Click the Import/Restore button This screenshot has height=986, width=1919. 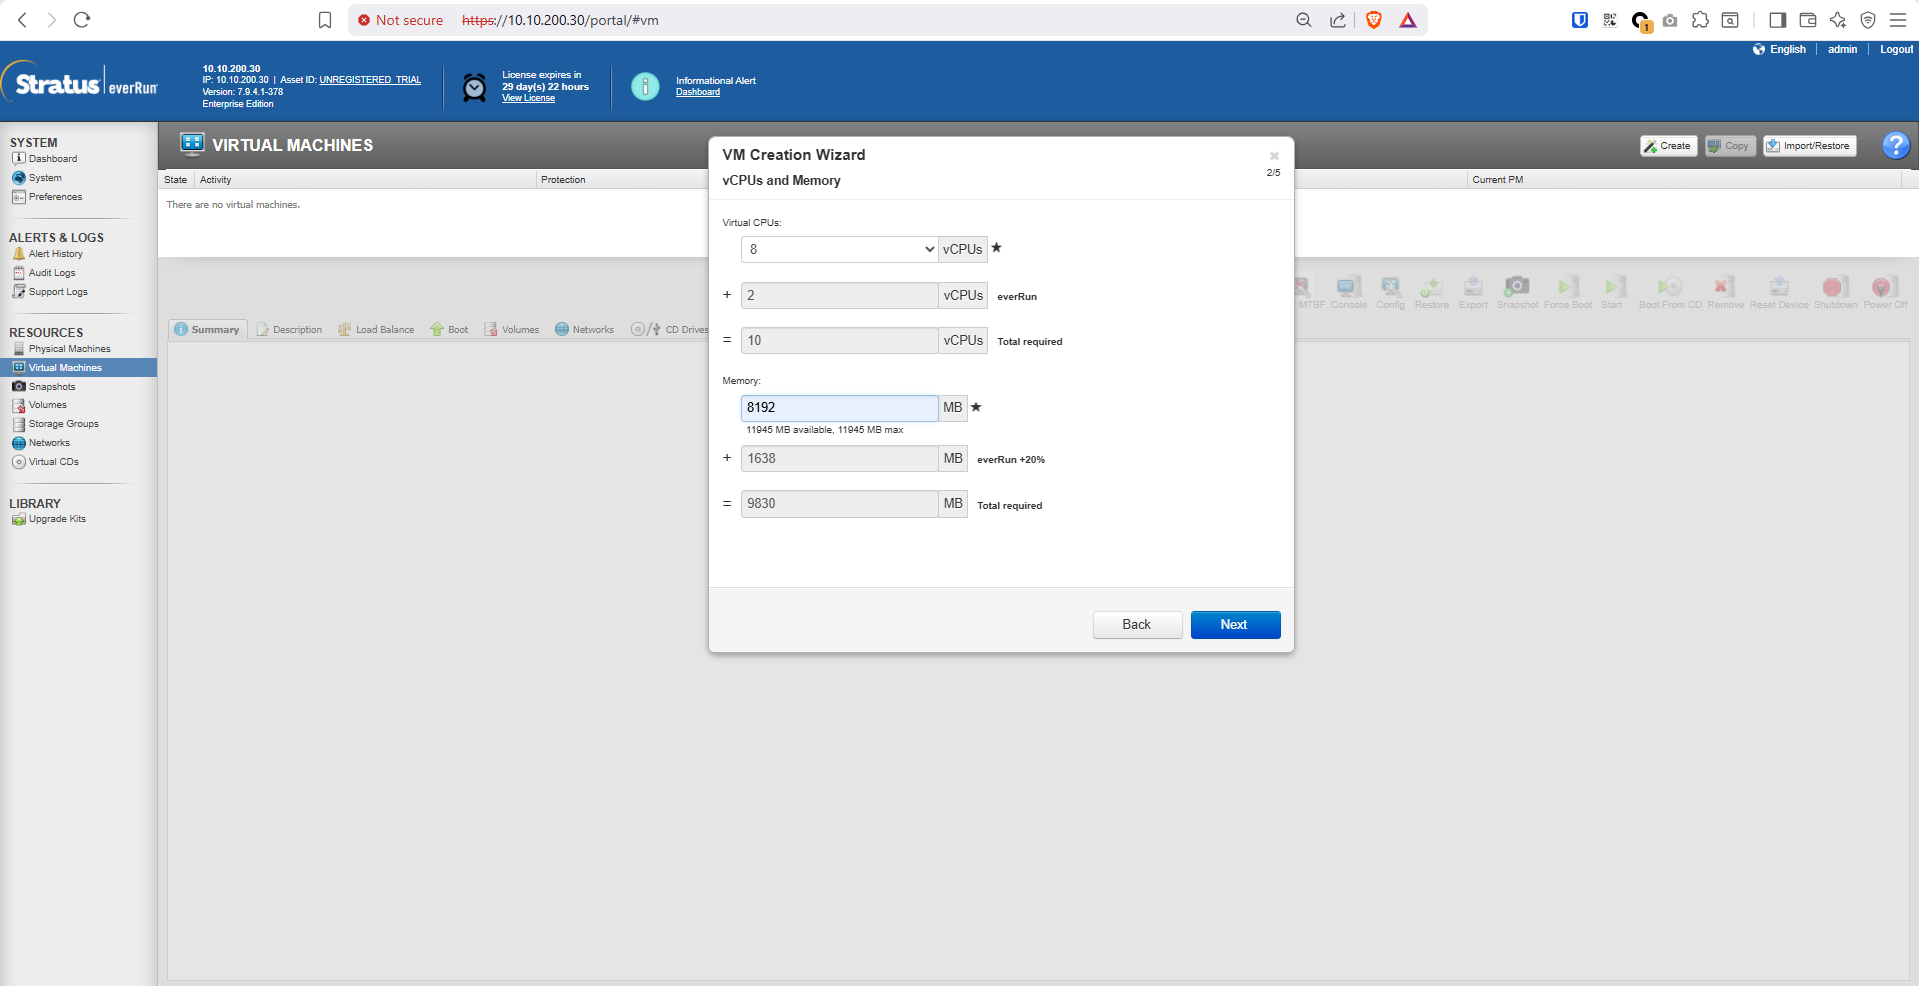point(1809,146)
